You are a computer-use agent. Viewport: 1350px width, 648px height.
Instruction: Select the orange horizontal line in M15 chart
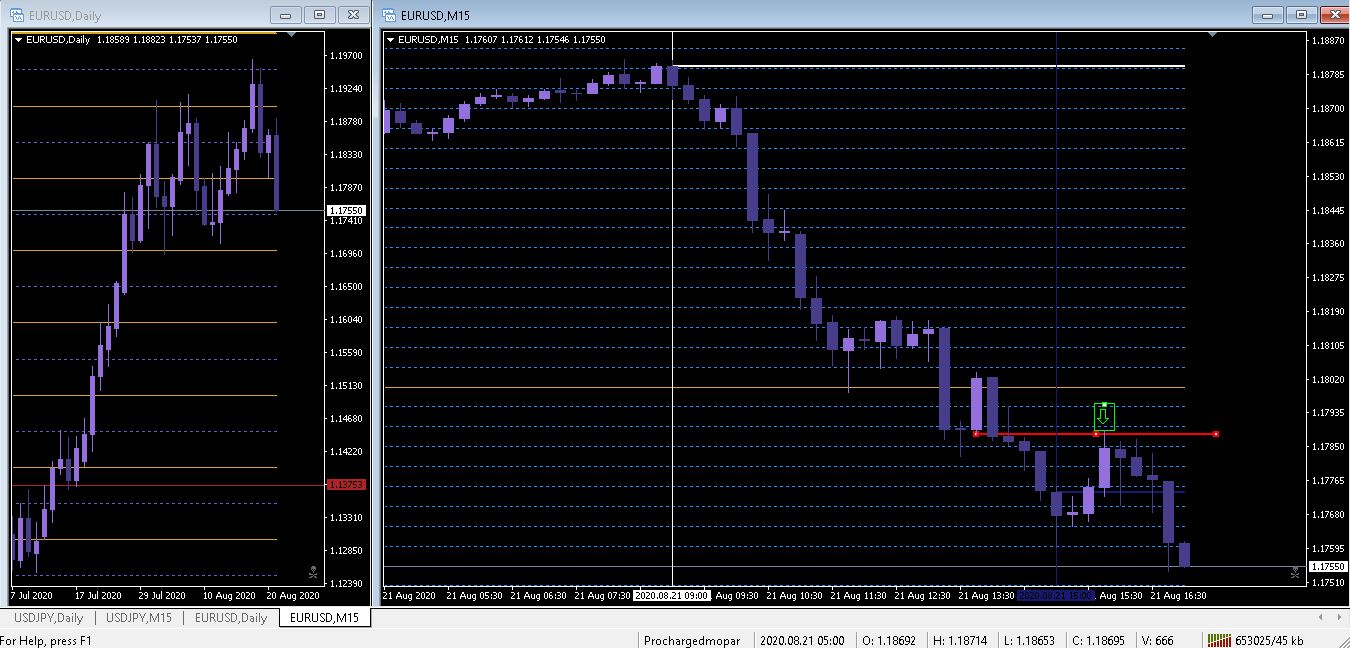click(x=784, y=387)
